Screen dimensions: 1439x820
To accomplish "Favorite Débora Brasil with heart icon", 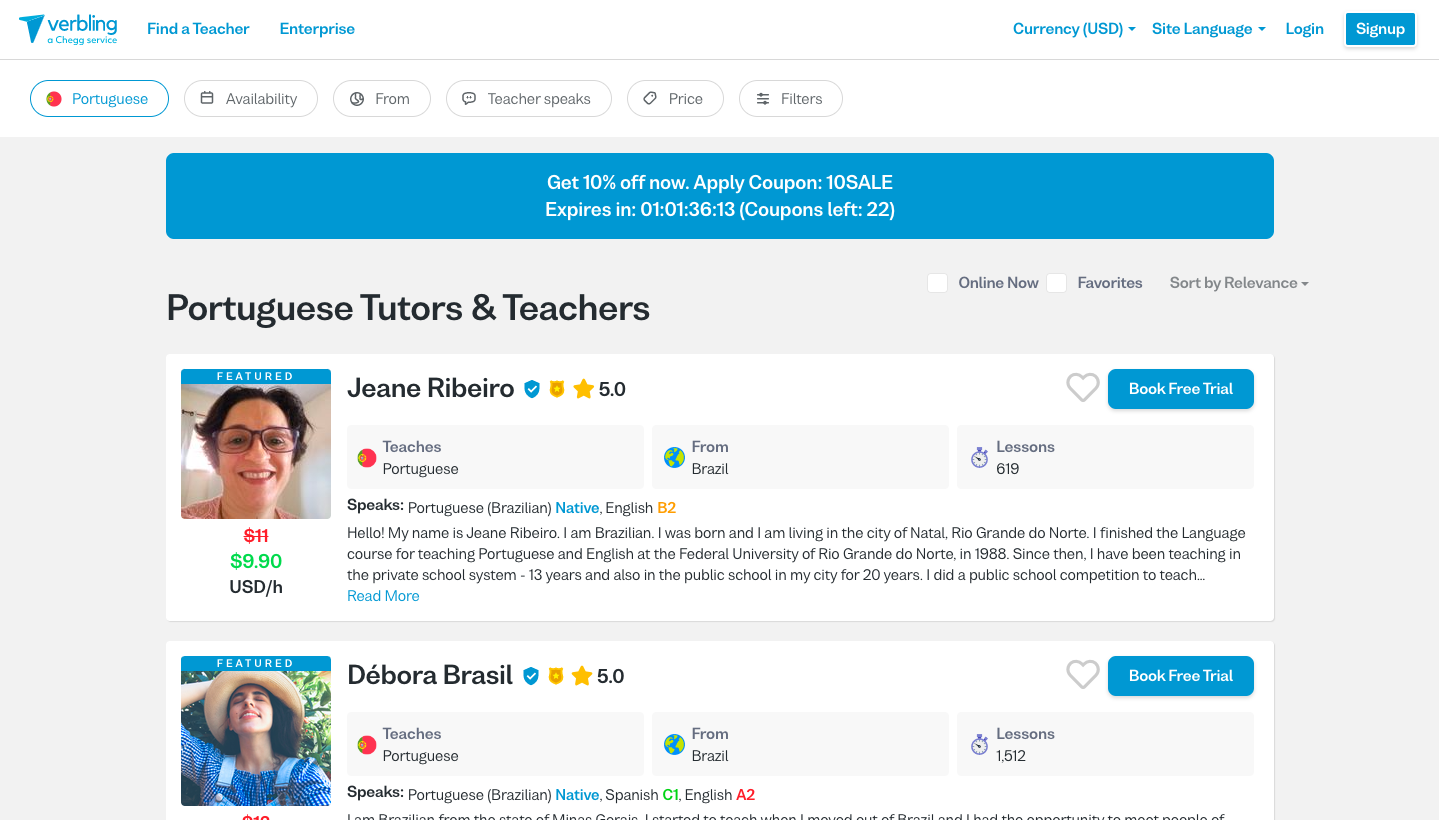I will point(1082,675).
